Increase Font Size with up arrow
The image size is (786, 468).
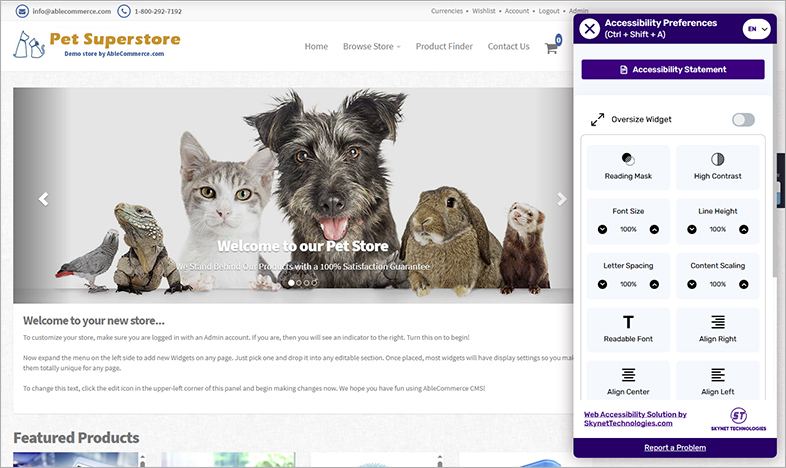coord(654,229)
